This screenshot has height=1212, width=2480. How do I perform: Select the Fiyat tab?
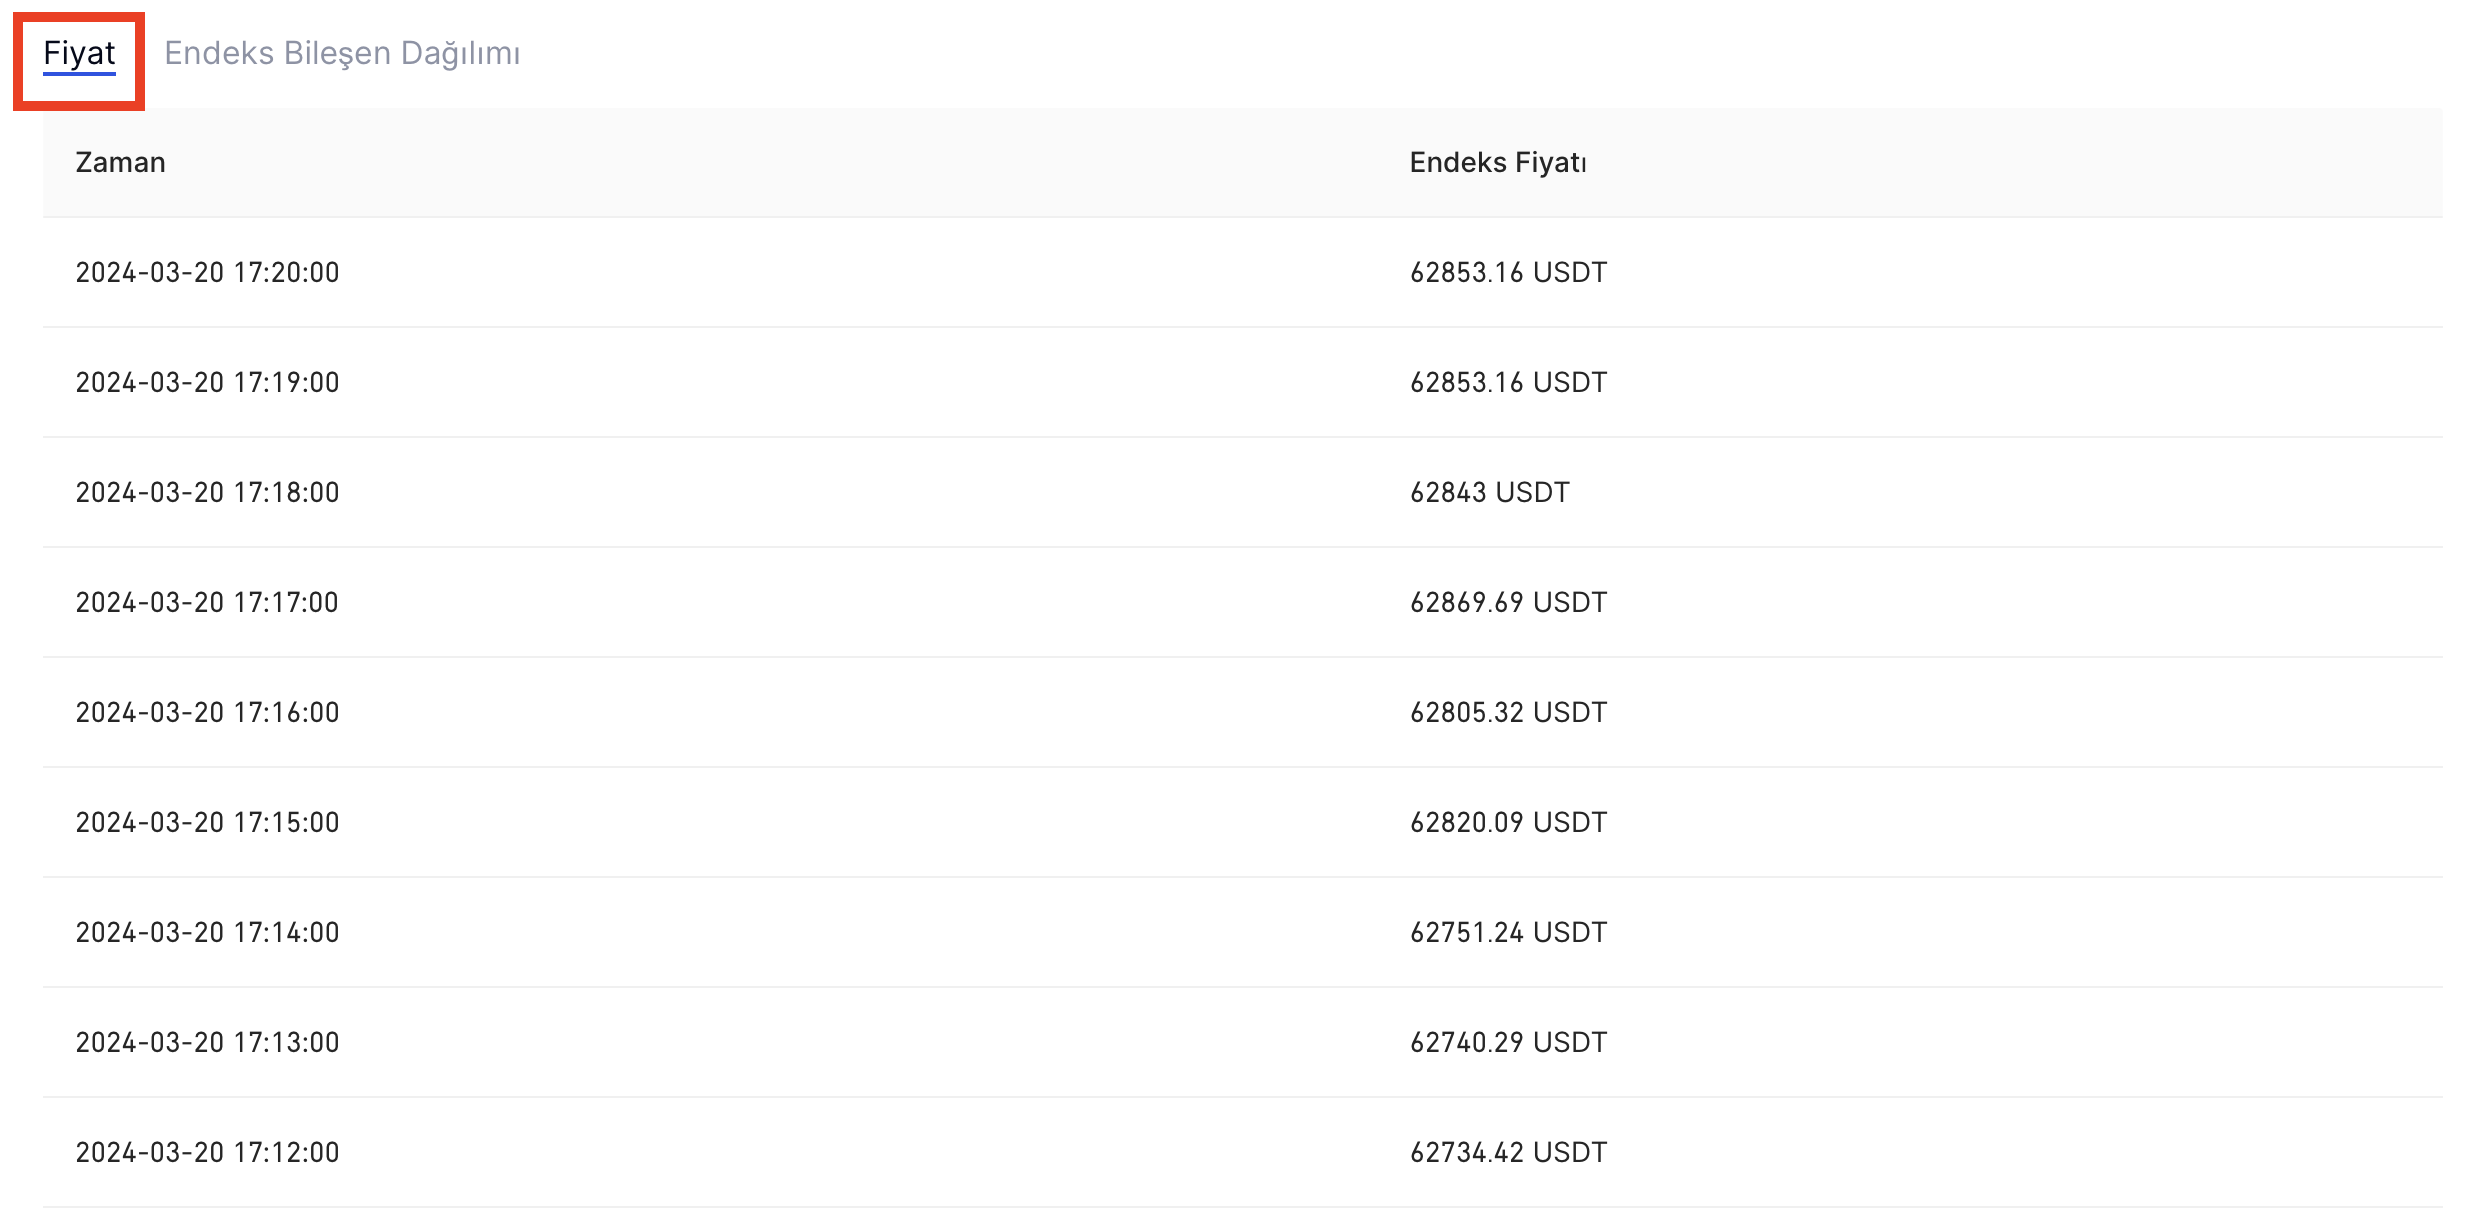(79, 54)
